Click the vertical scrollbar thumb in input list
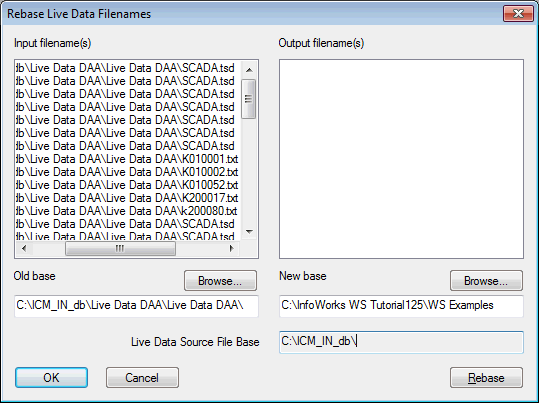 point(249,99)
